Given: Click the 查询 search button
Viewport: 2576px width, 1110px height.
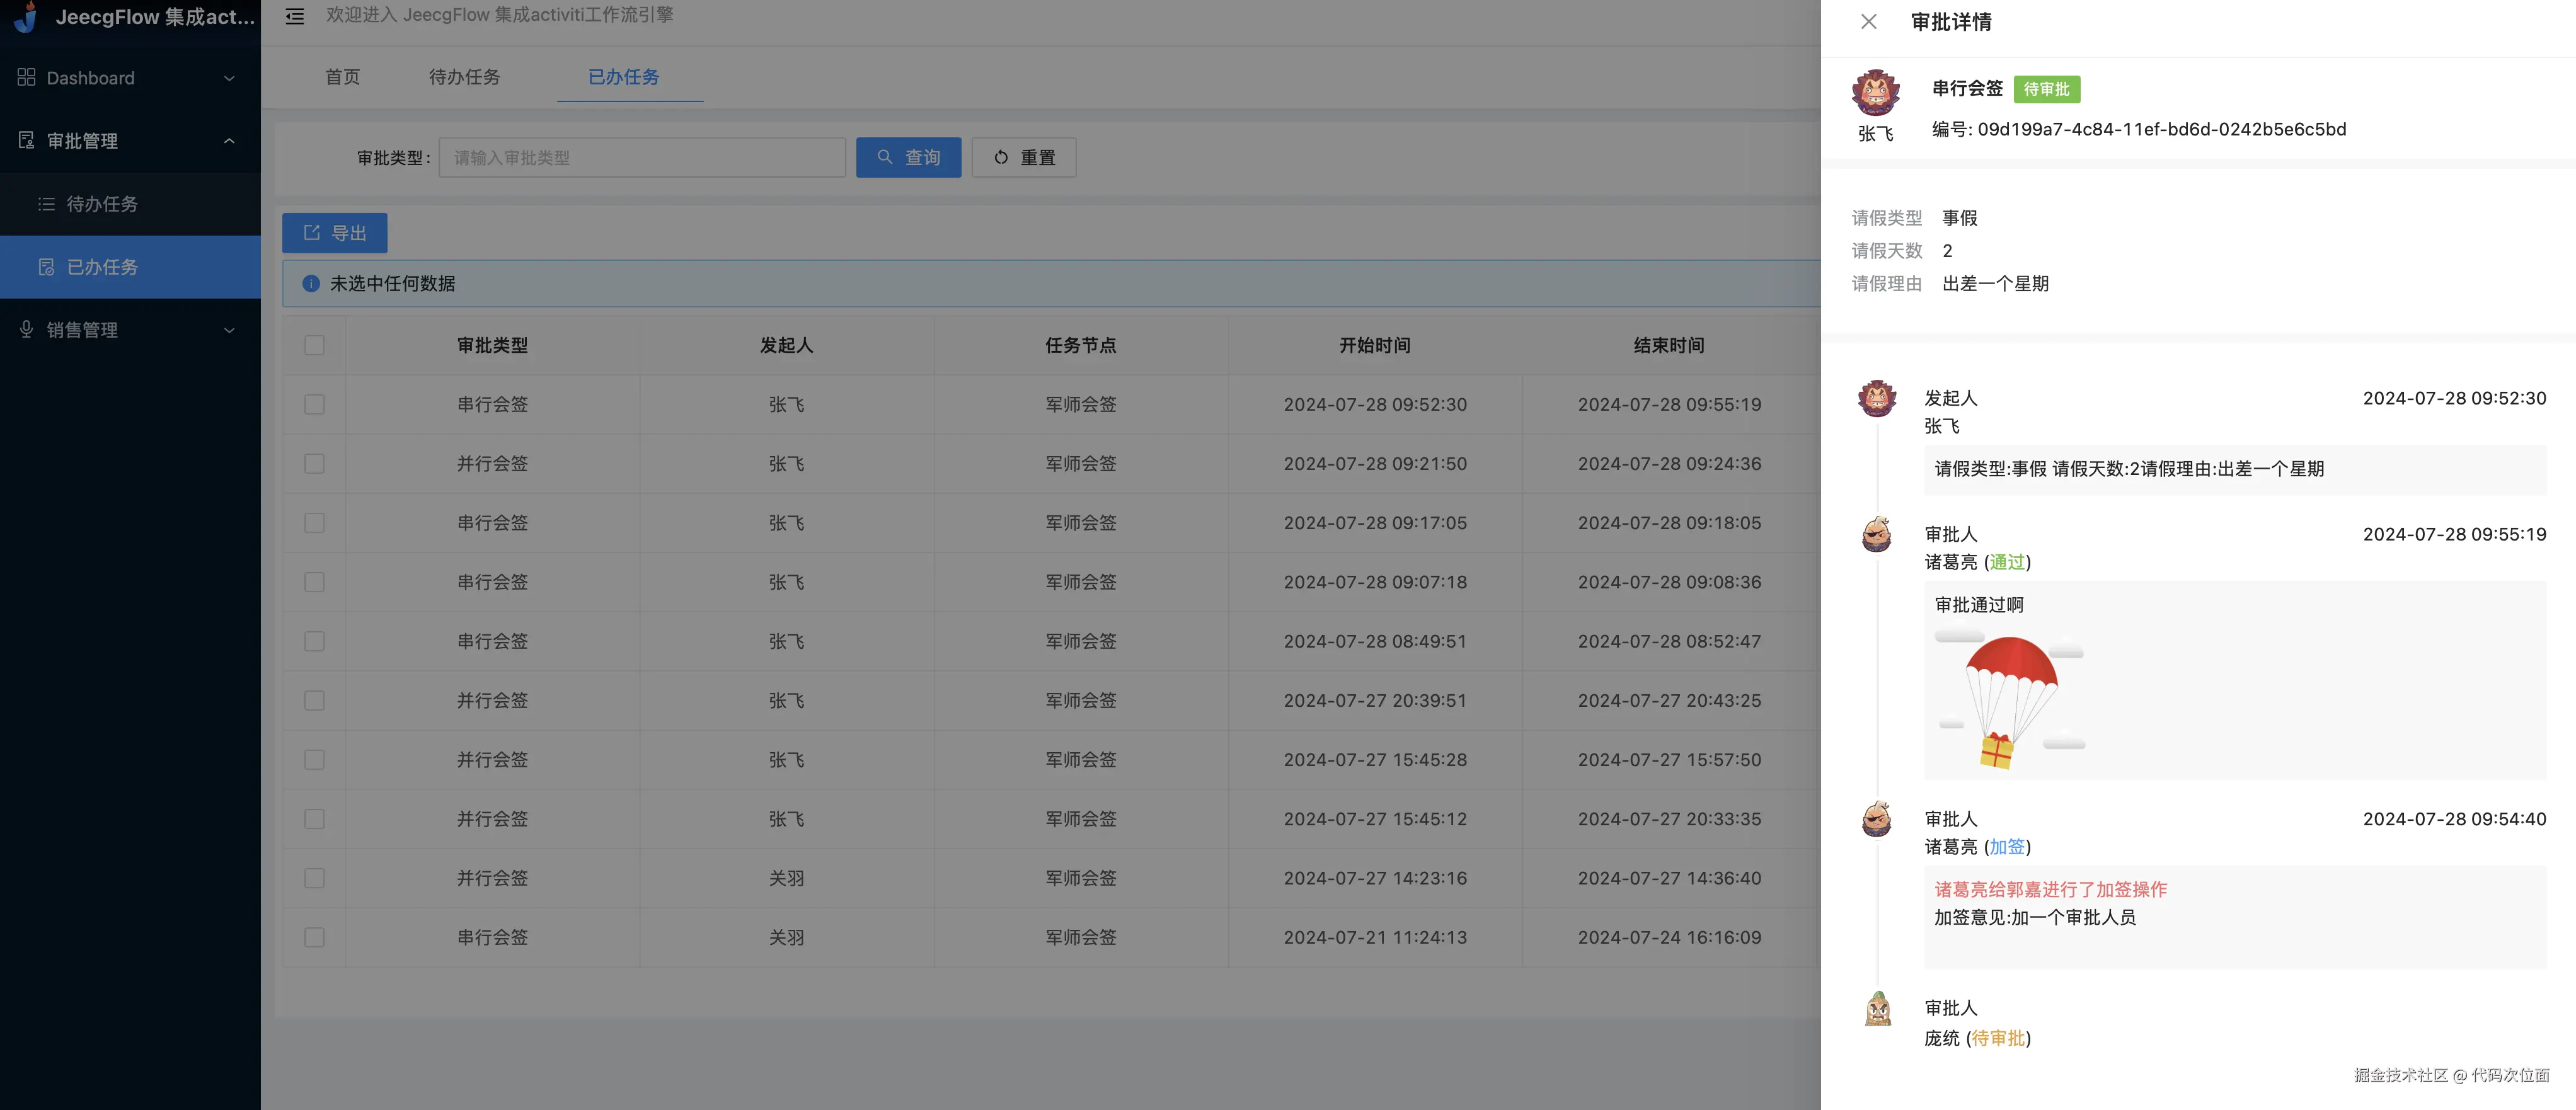Looking at the screenshot, I should 908,158.
